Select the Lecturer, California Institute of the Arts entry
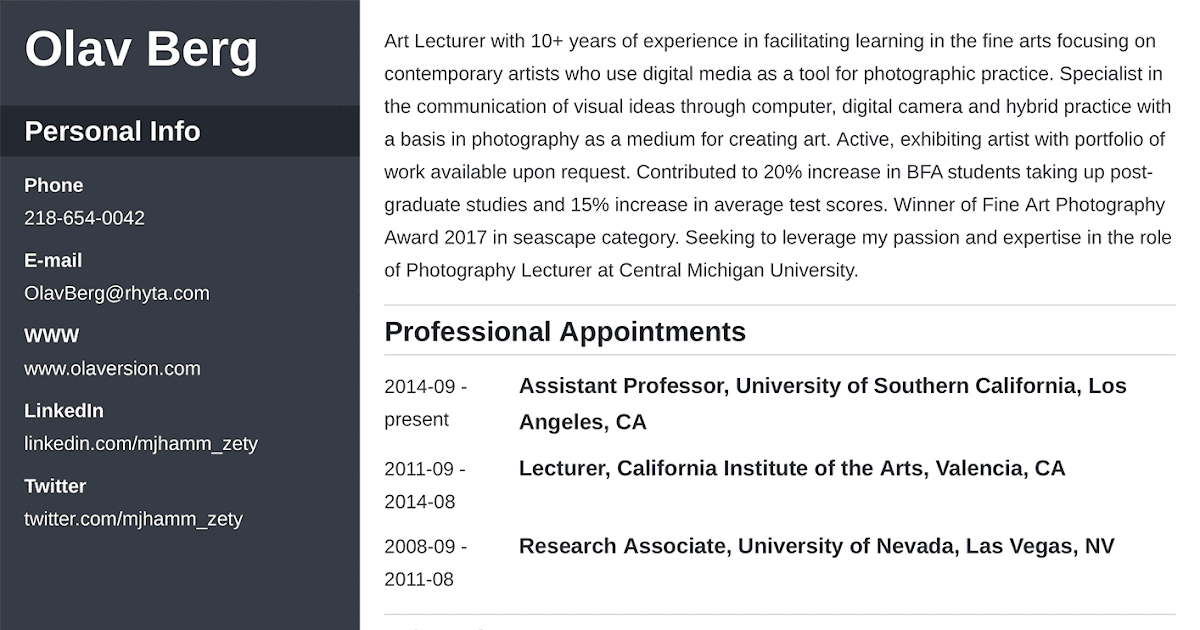The image size is (1200, 630). coord(792,468)
